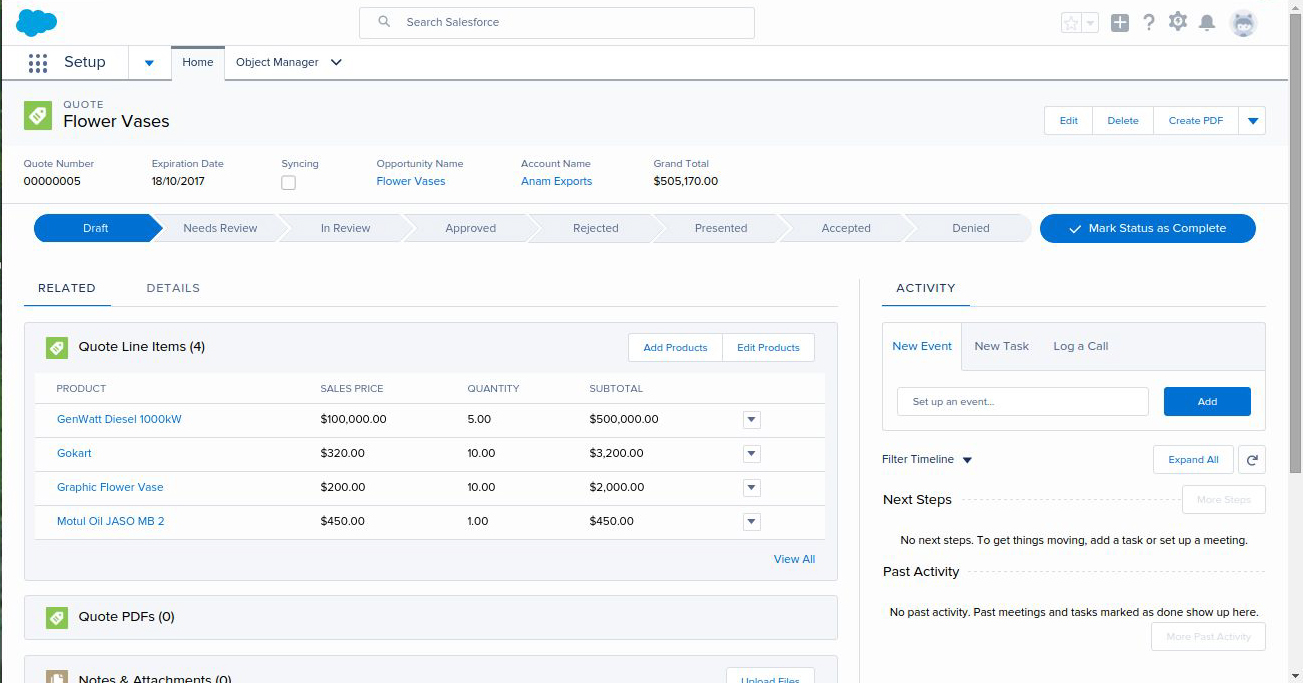Click the Edit quote button
This screenshot has width=1303, height=683.
point(1069,121)
